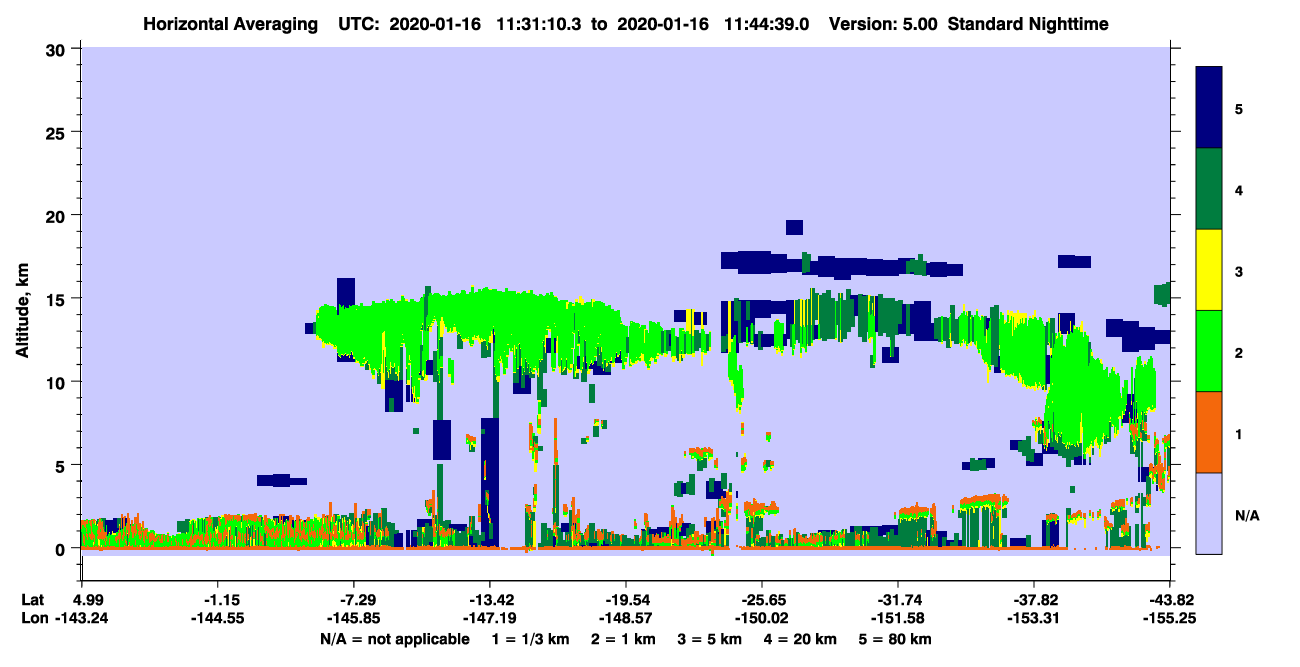Click the '1 = 1/3 km' legend text
This screenshot has height=667, width=1300.
[529, 639]
